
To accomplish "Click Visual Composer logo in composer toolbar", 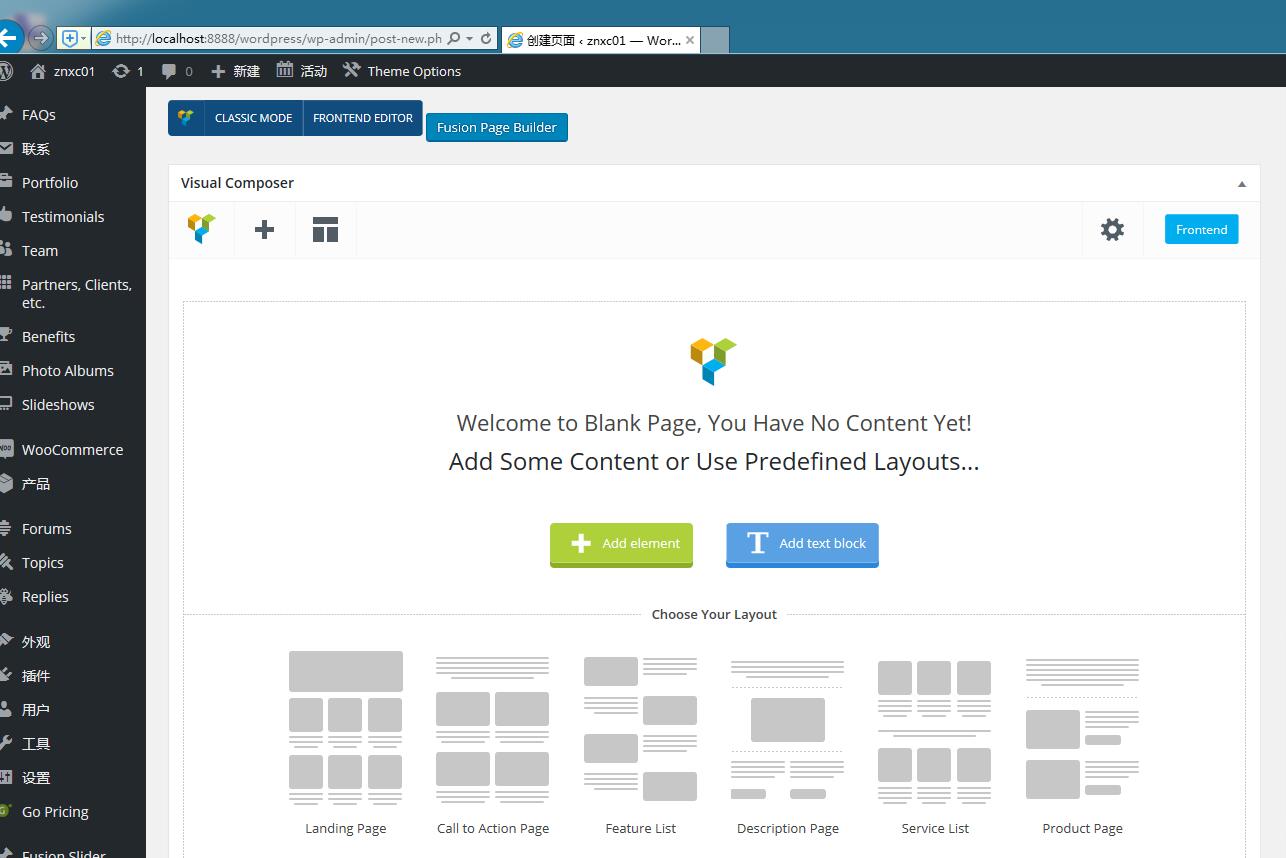I will (x=202, y=229).
